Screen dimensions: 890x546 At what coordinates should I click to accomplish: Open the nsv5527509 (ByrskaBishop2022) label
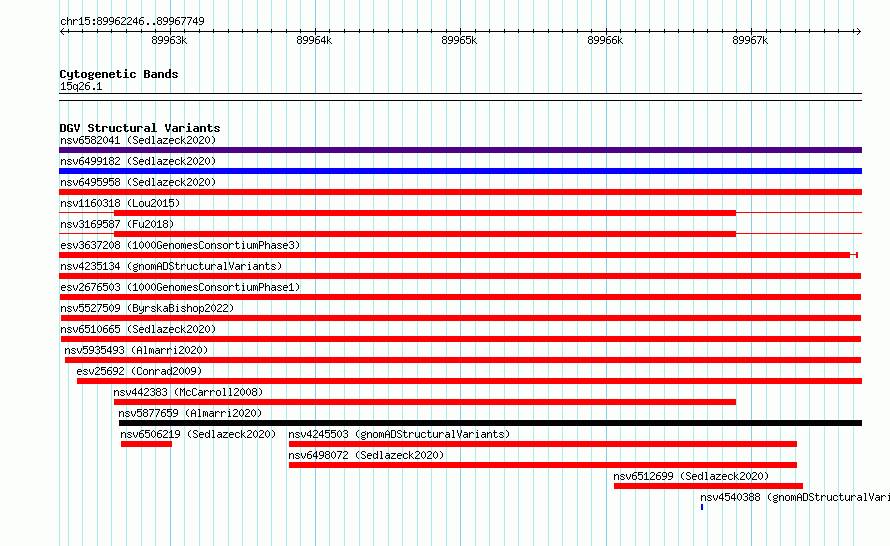[147, 308]
